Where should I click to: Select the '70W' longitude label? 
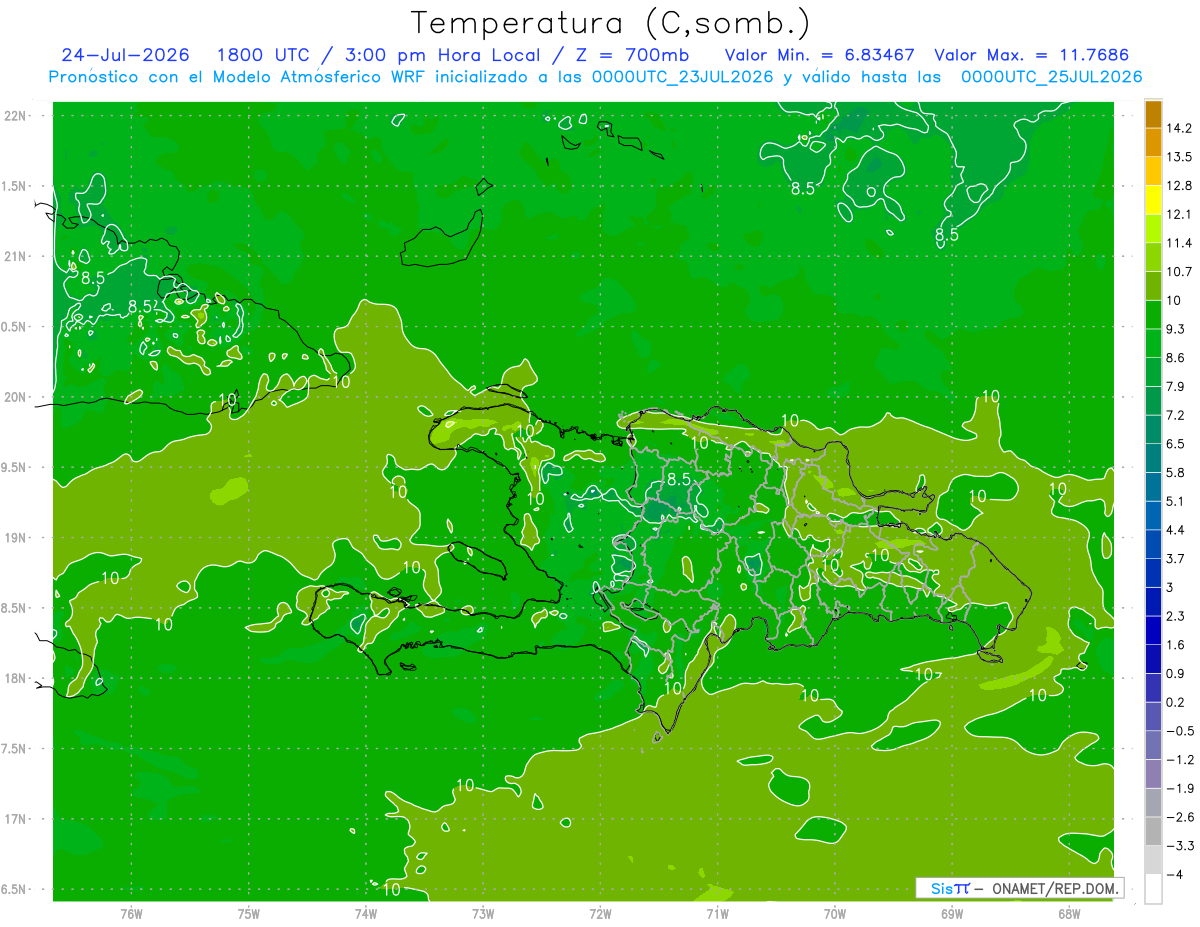pos(834,913)
